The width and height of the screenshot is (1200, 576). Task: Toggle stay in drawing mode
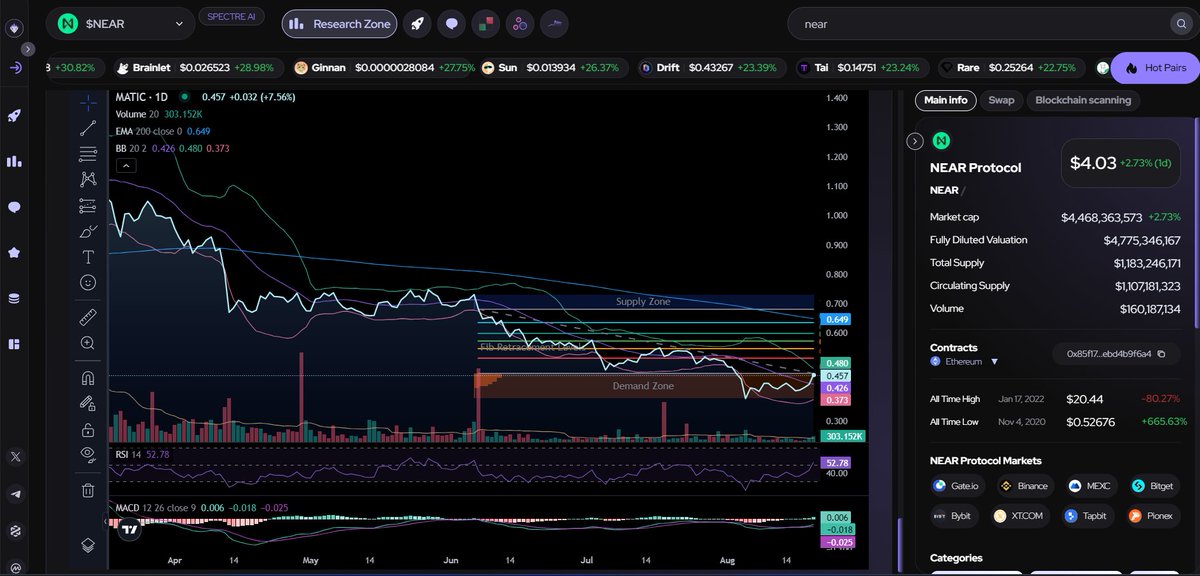tap(88, 404)
